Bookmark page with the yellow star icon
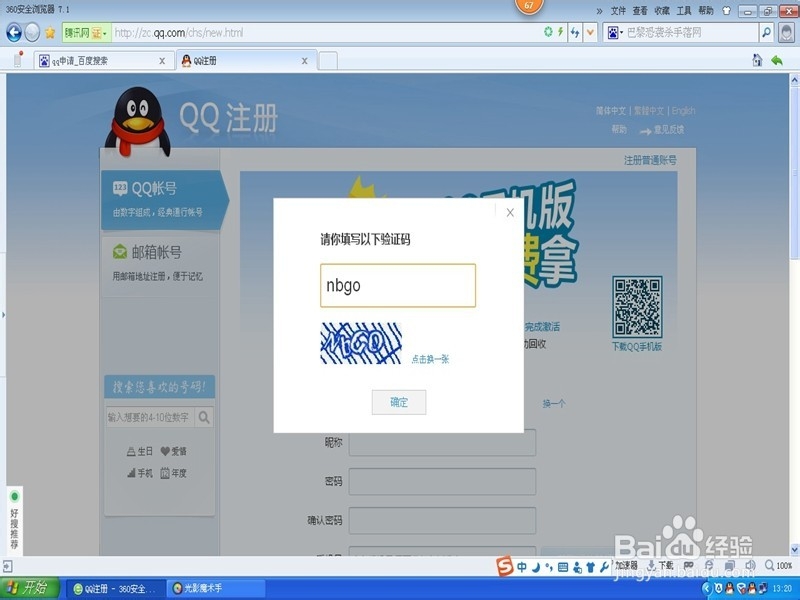 coord(50,33)
